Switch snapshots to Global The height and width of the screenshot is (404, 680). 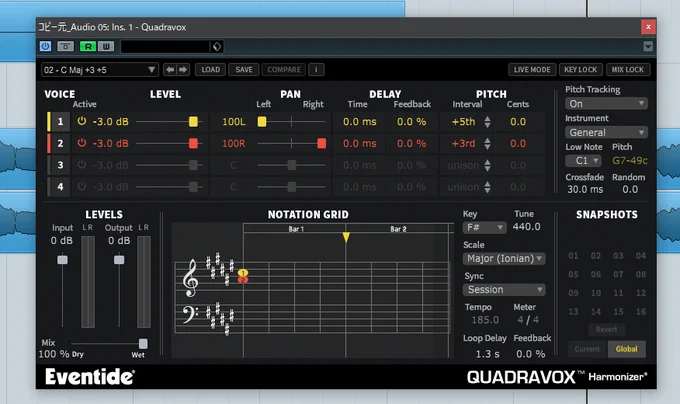627,349
